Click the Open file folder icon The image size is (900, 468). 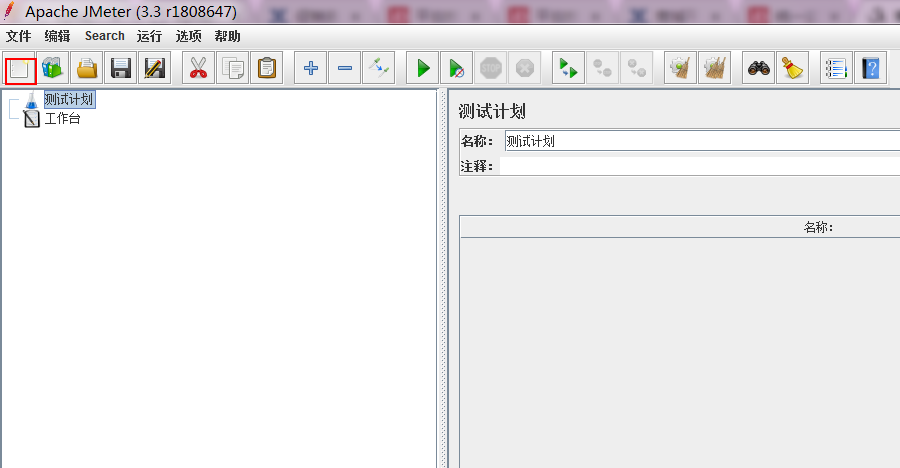click(x=87, y=68)
